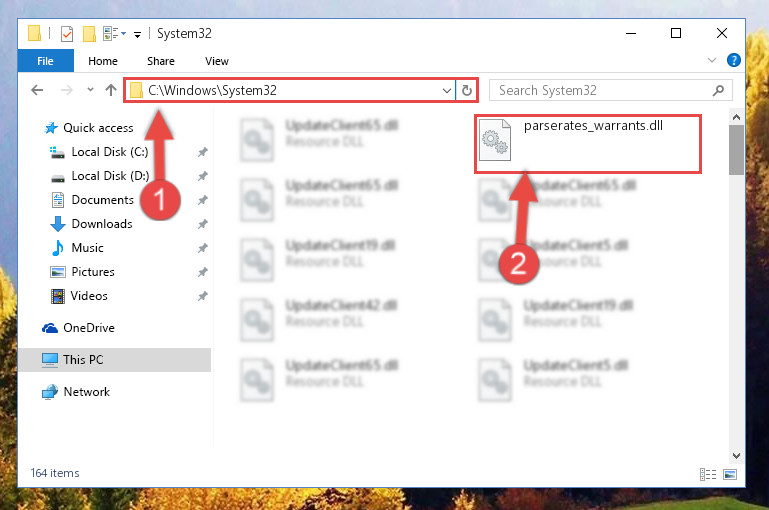Click the Videos film strip icon
This screenshot has width=769, height=510.
(x=58, y=296)
